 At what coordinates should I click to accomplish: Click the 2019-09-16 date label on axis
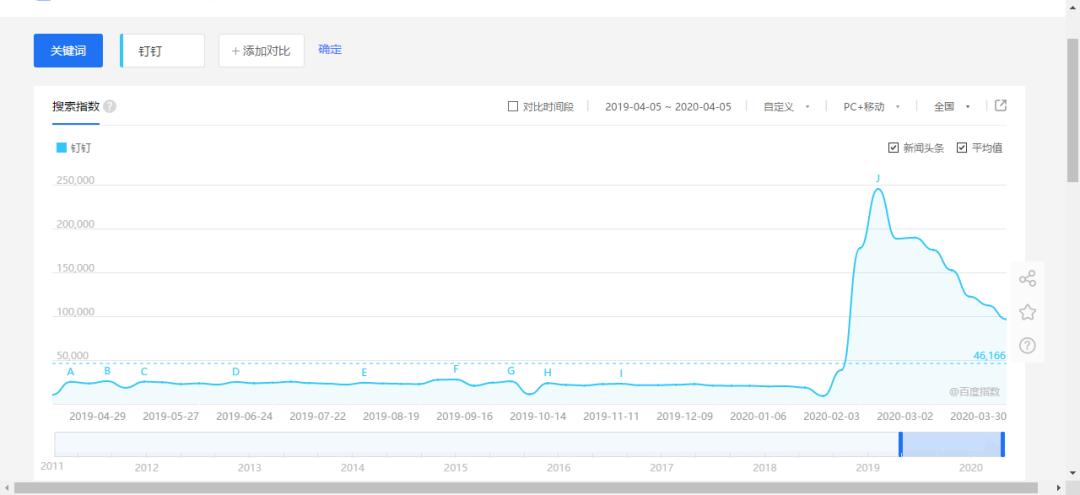pos(465,417)
